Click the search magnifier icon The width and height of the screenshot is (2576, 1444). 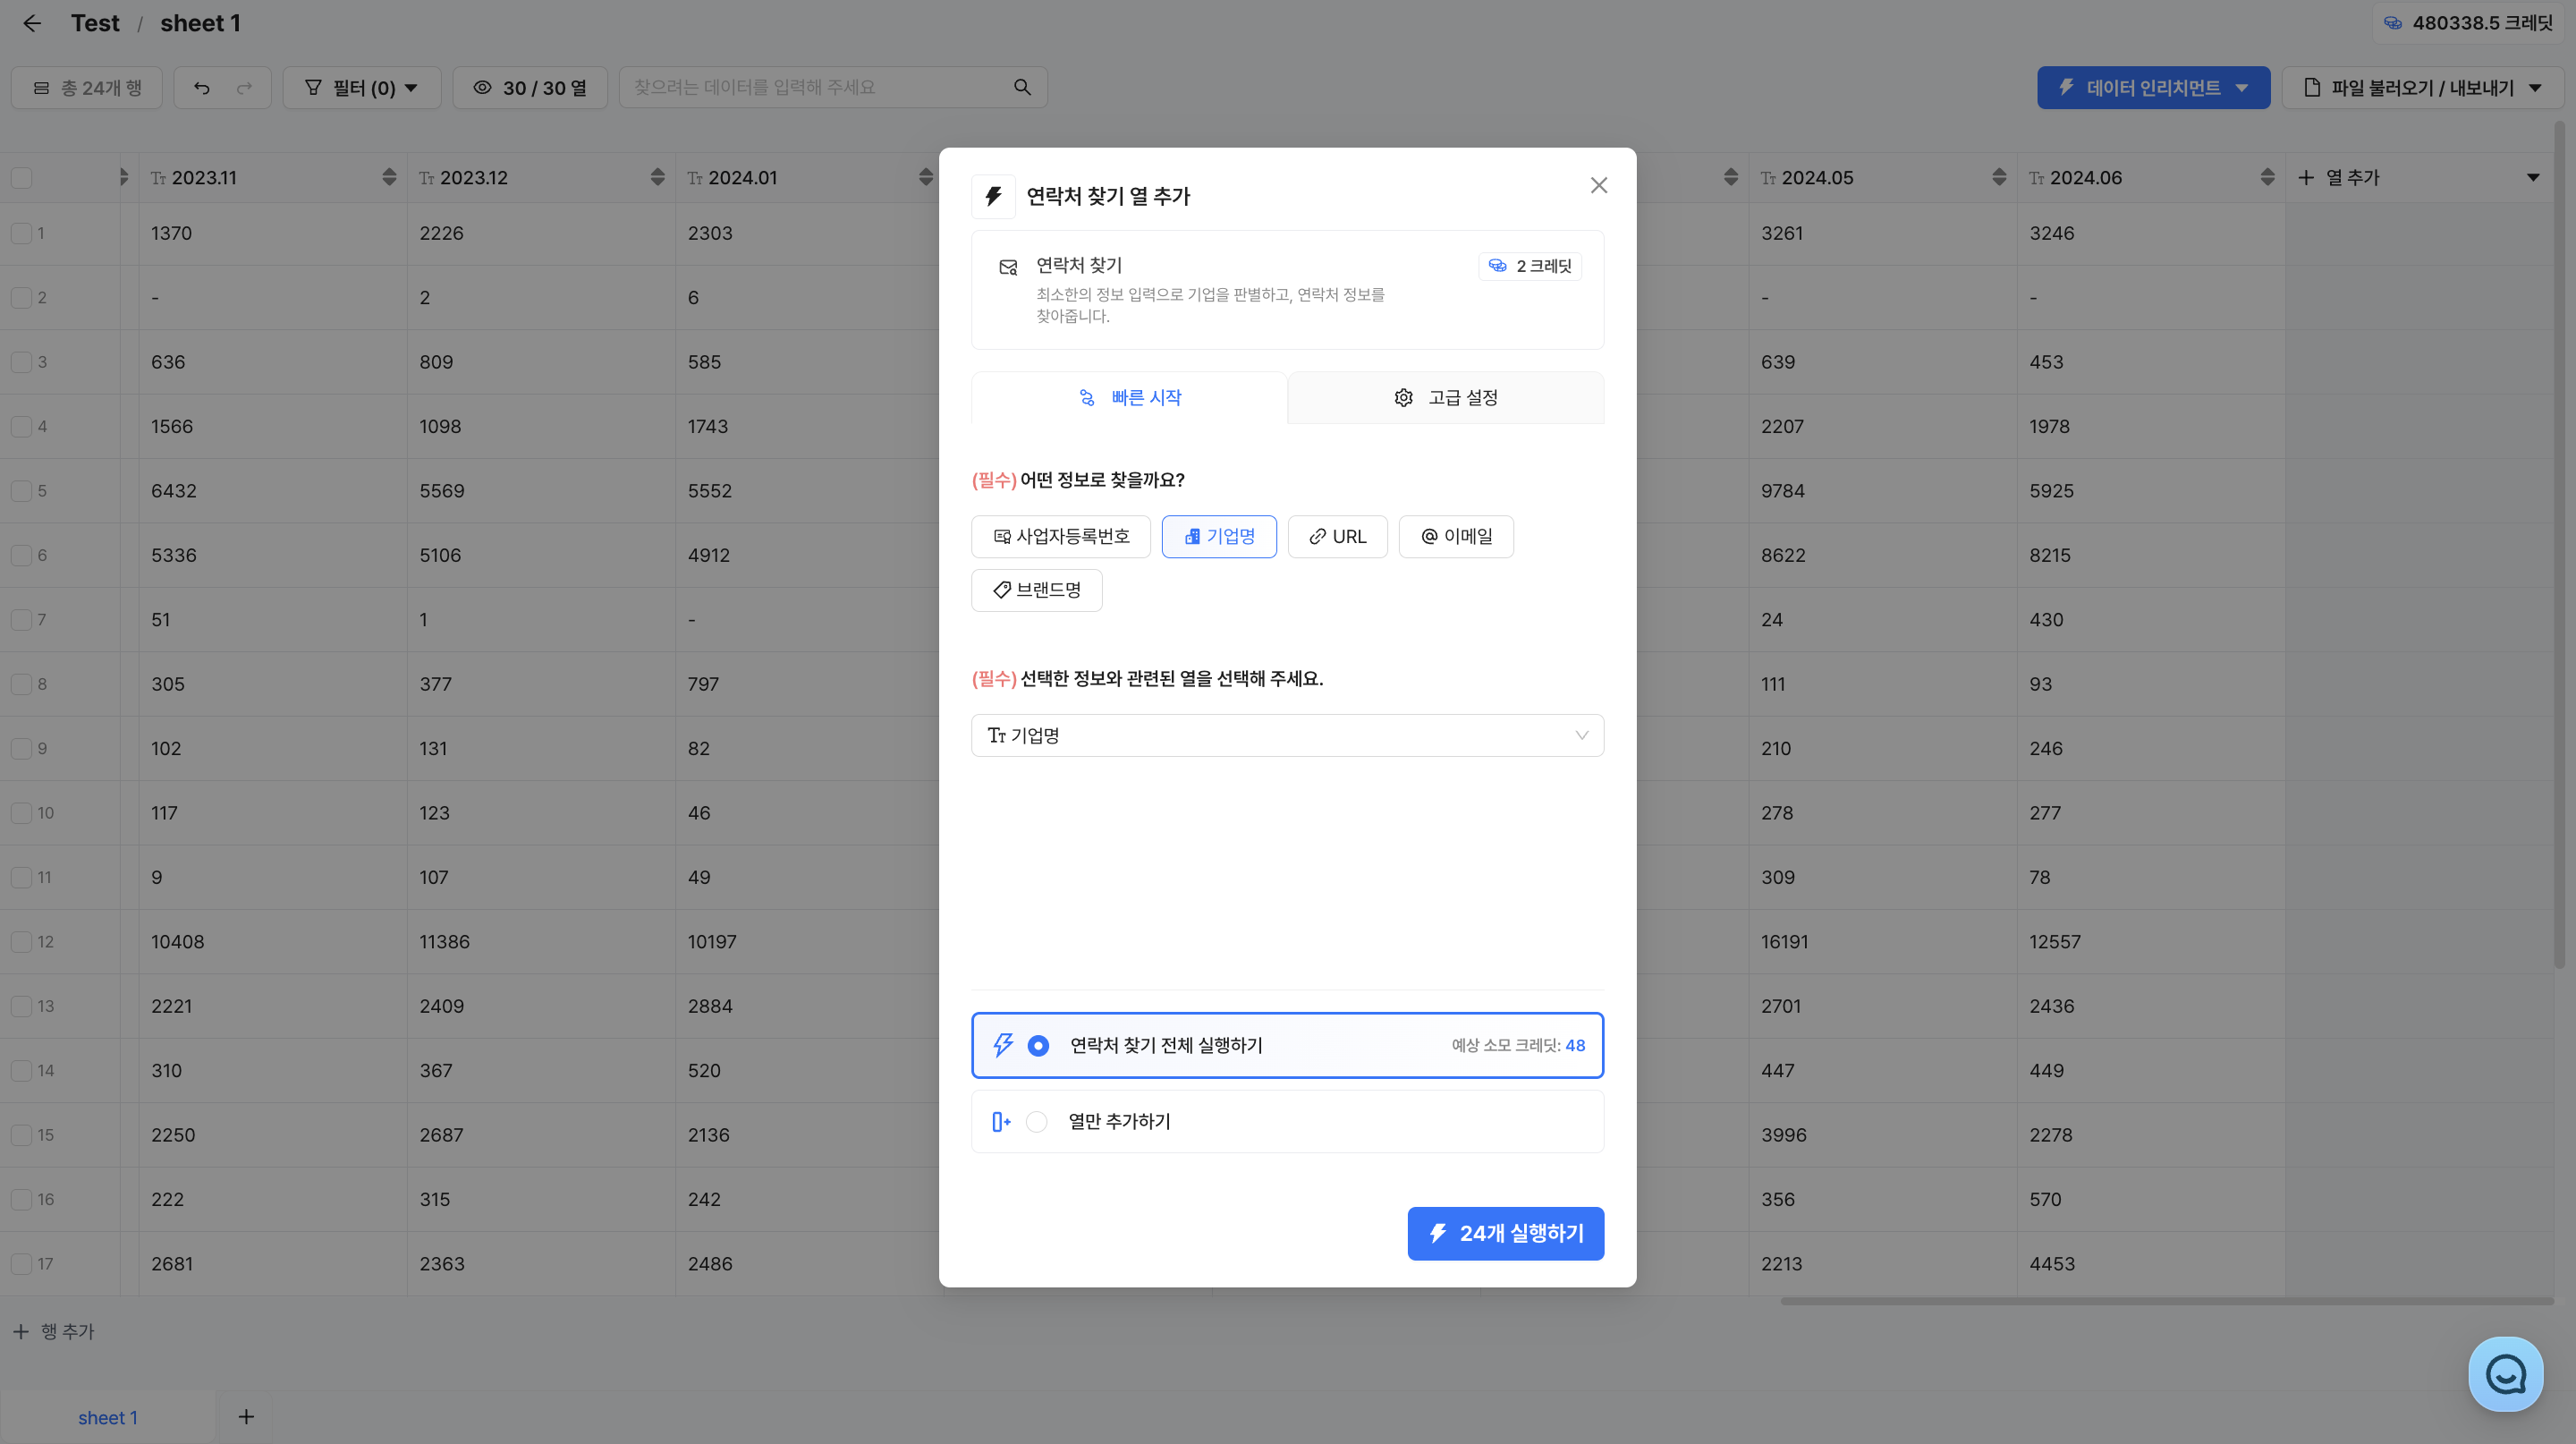click(x=1022, y=88)
